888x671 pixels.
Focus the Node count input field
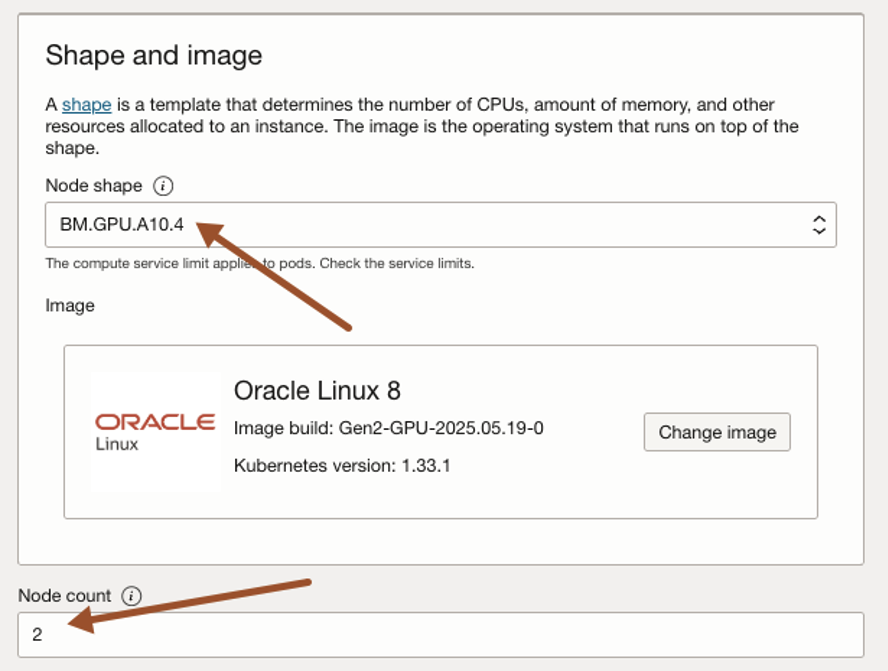440,635
